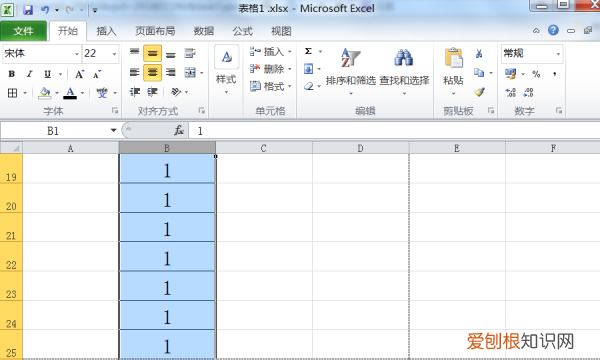The height and width of the screenshot is (360, 600).
Task: Click the Decrease Indent icon
Action: tap(134, 92)
